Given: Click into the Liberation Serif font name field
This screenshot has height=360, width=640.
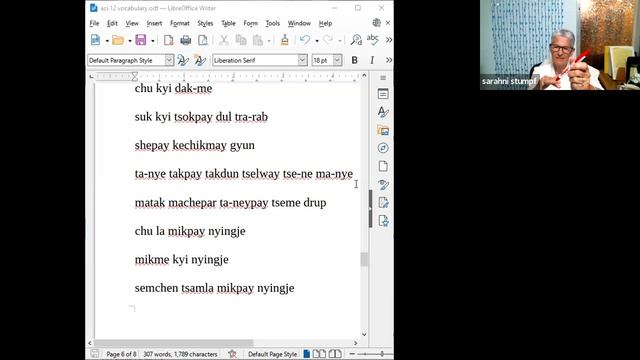Looking at the screenshot, I should tap(255, 60).
